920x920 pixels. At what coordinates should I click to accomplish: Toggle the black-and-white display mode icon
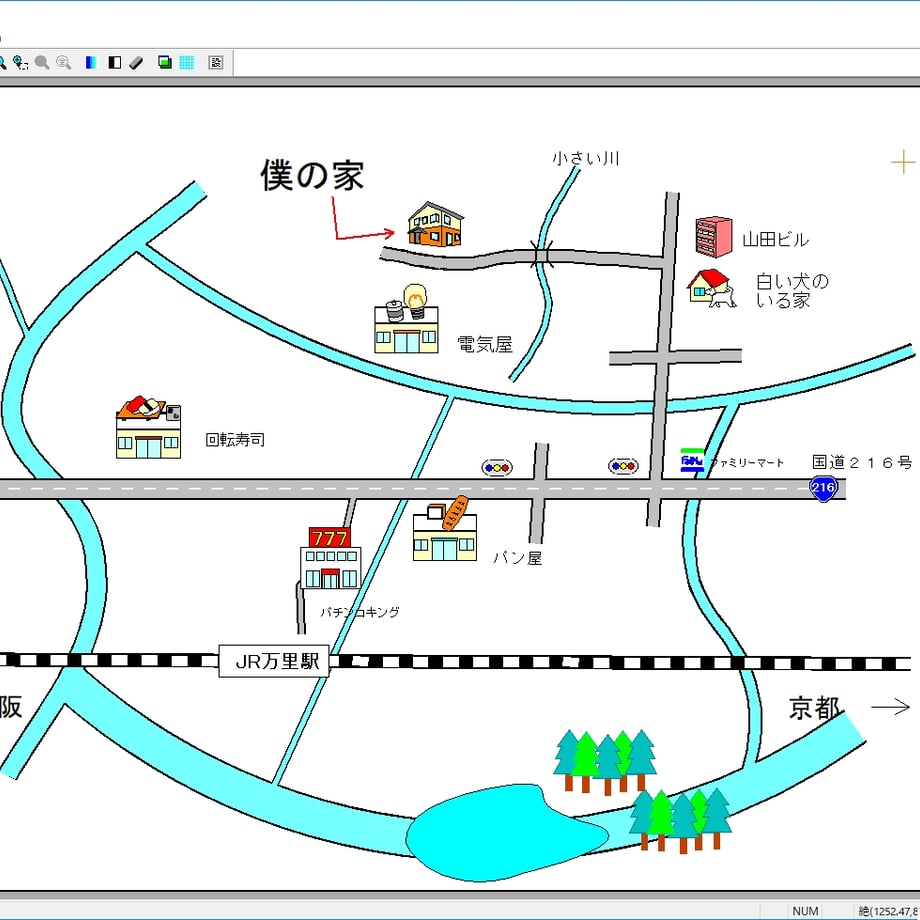114,63
